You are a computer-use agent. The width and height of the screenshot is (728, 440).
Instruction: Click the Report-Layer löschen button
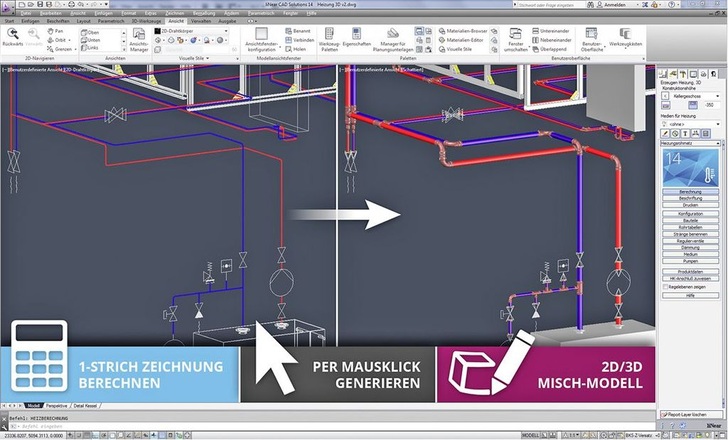691,414
